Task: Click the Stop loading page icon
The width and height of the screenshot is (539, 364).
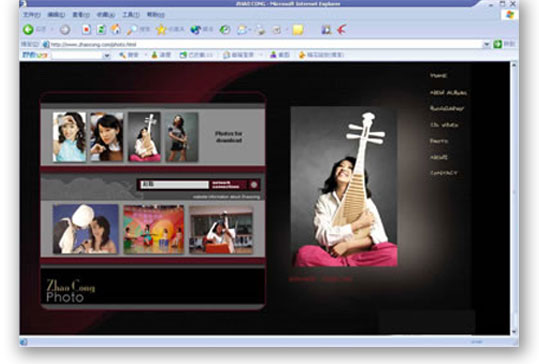Action: (86, 30)
